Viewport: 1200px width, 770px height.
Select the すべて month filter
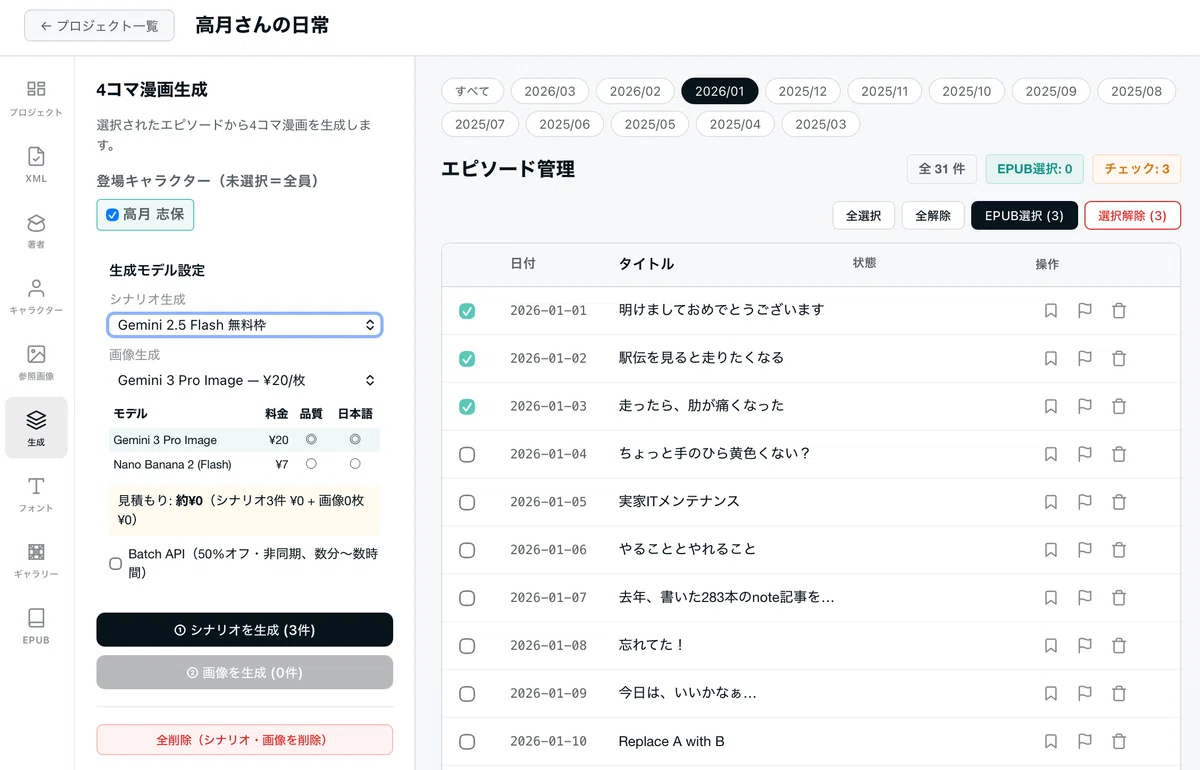[472, 91]
